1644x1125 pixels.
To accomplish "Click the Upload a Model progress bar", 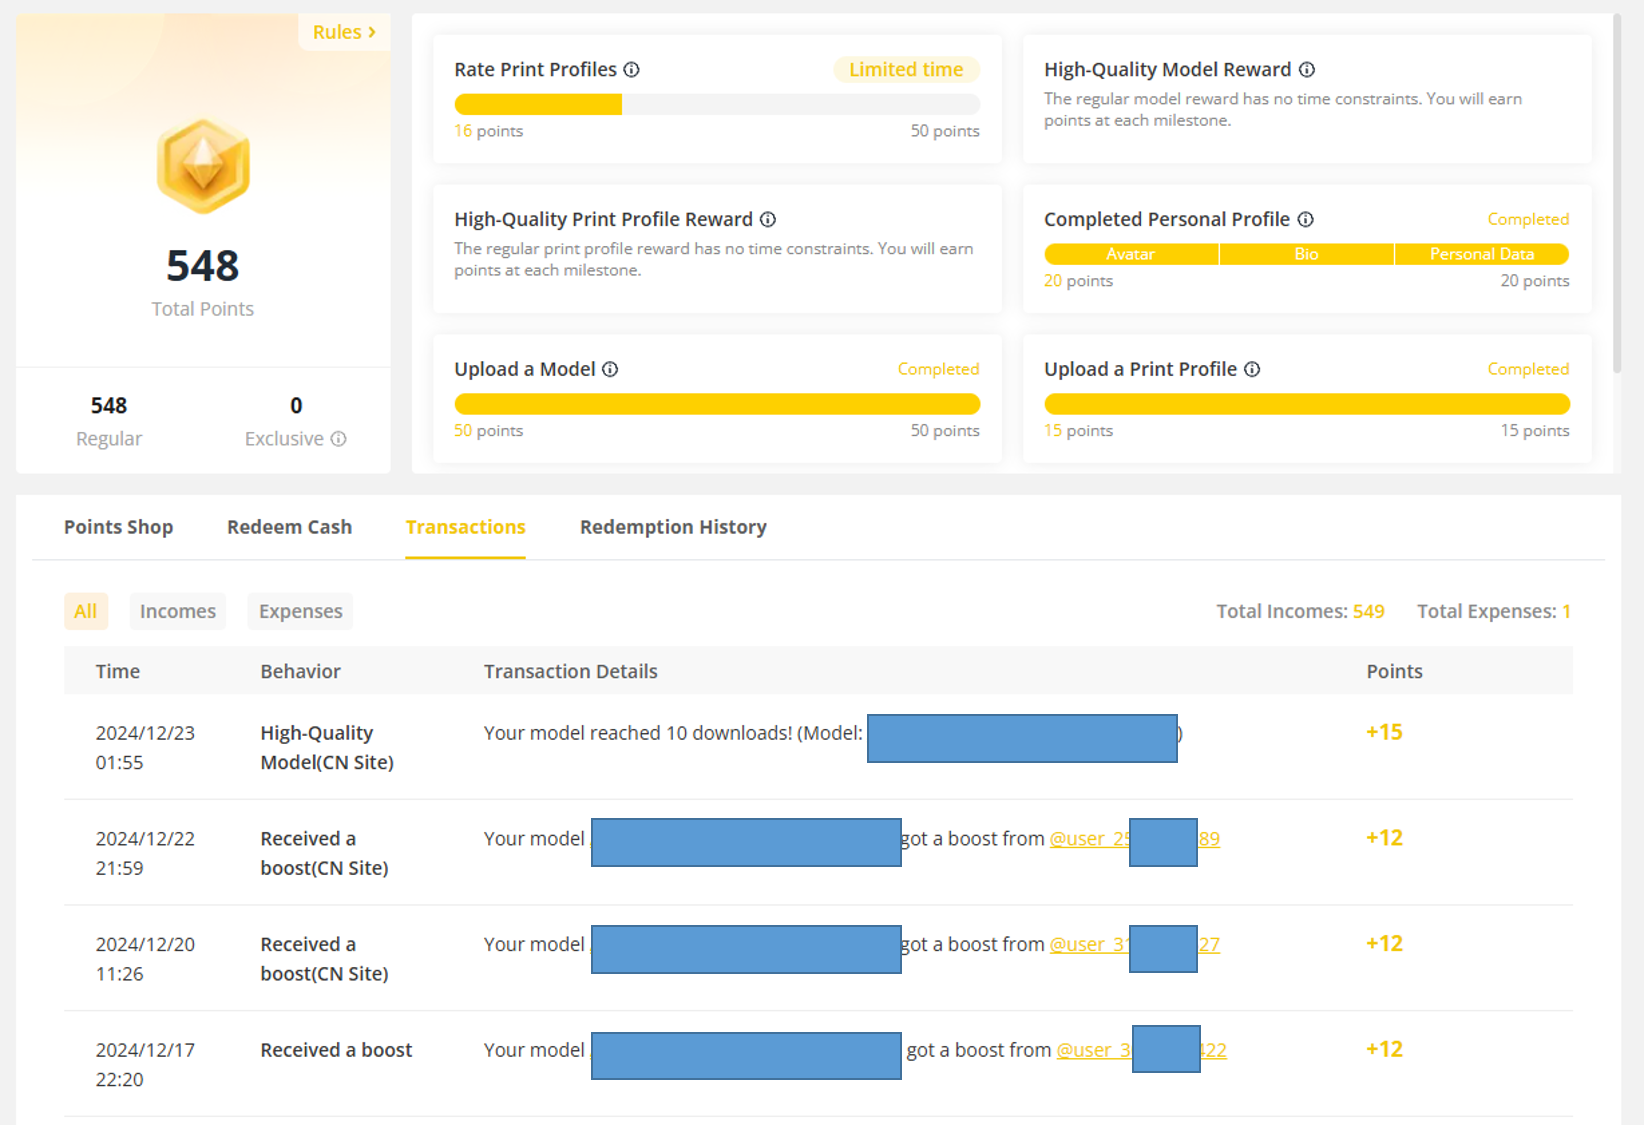I will 717,404.
